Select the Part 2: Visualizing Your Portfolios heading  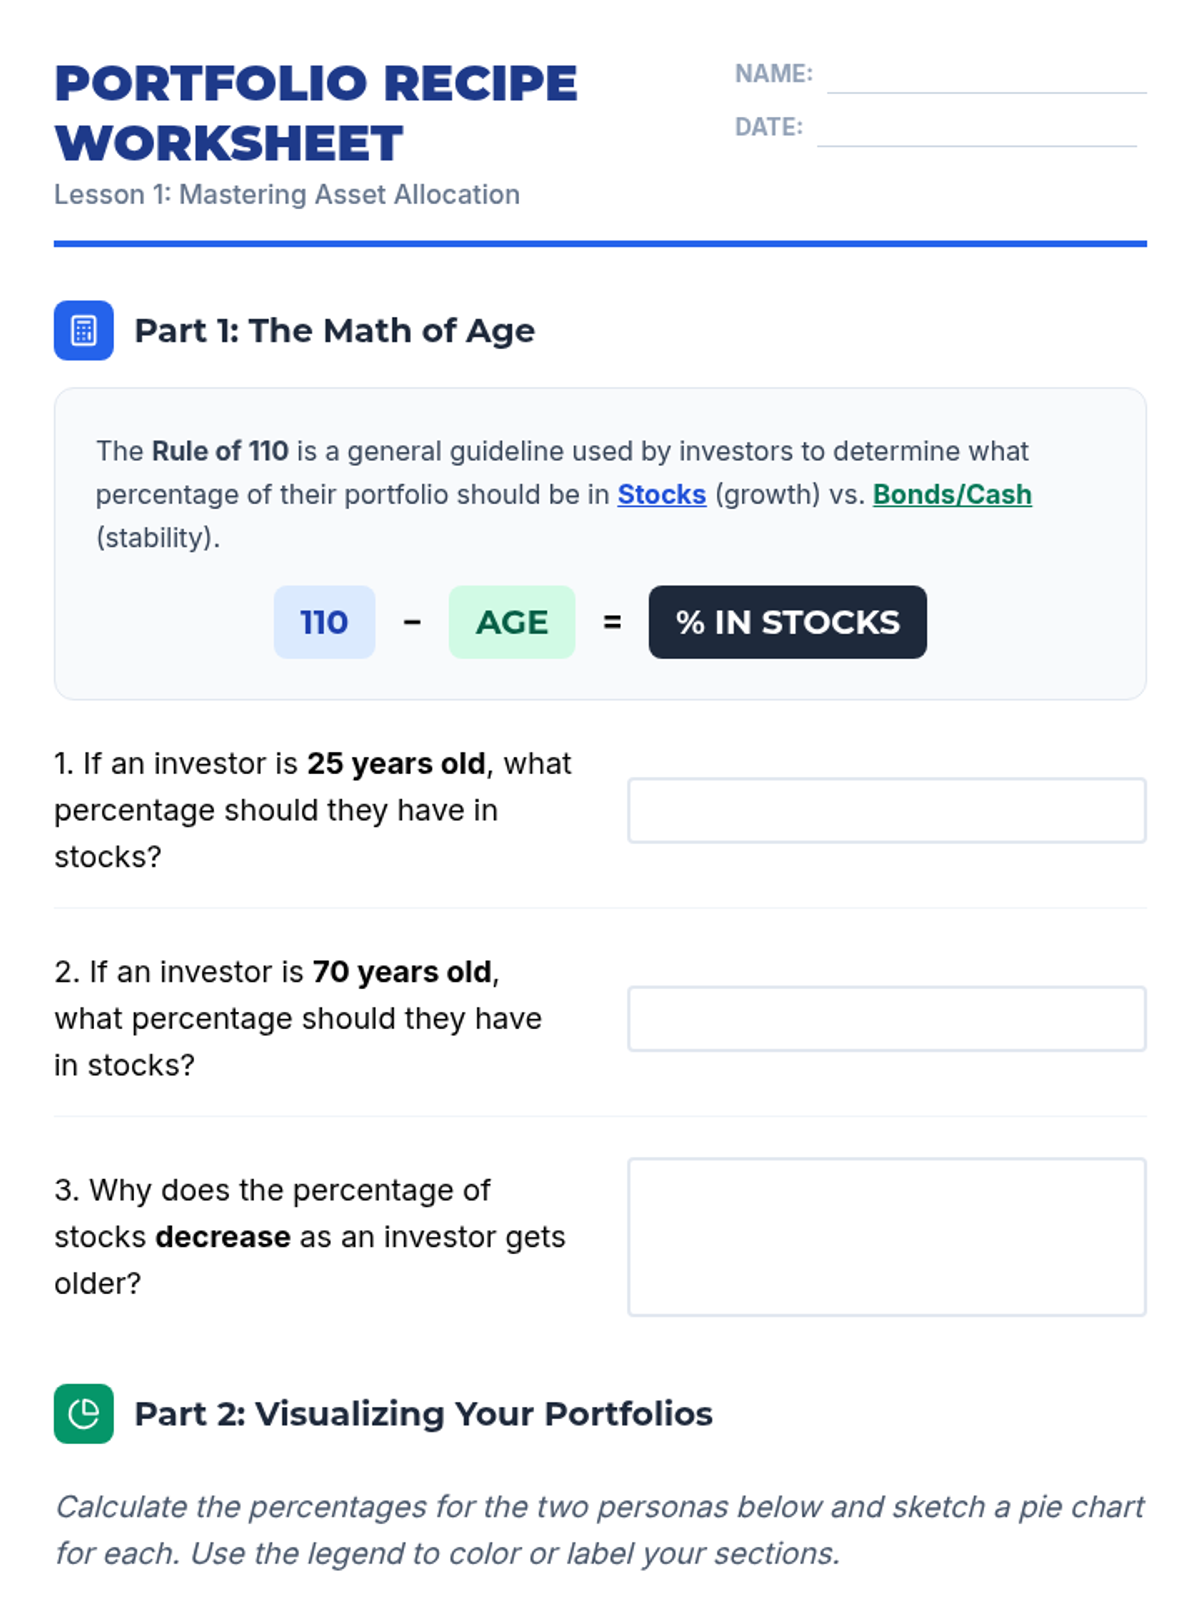(x=423, y=1413)
